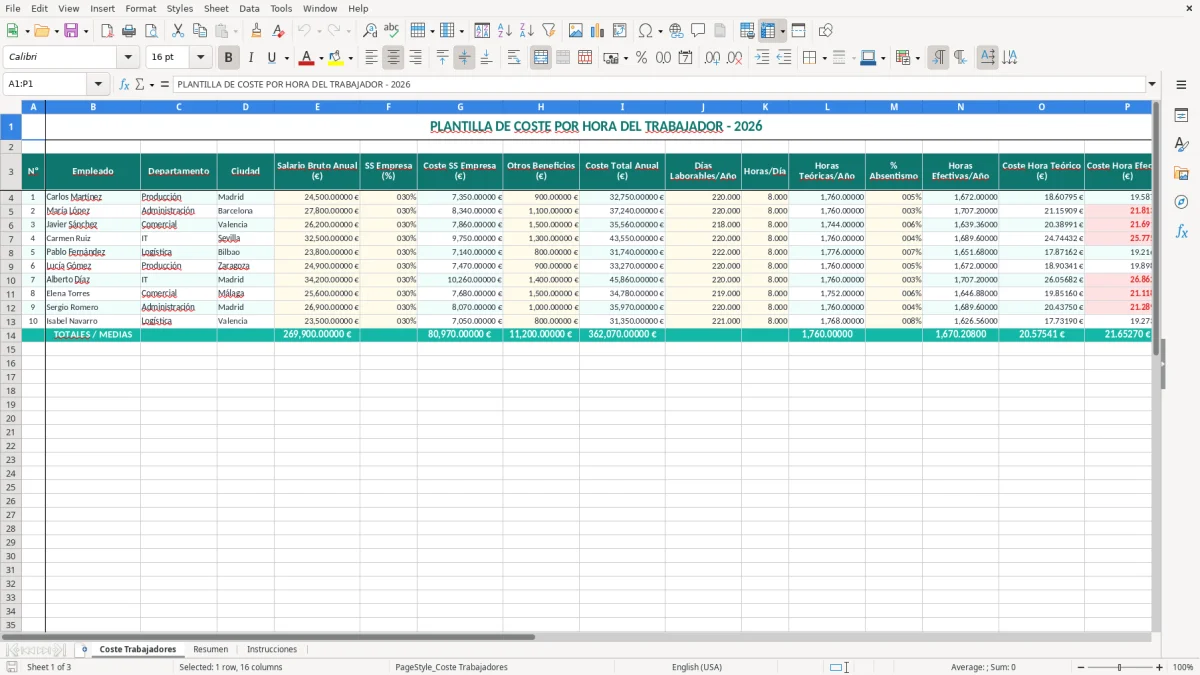Toggle Merge and Center Cells
This screenshot has height=675, width=1200.
click(x=541, y=58)
